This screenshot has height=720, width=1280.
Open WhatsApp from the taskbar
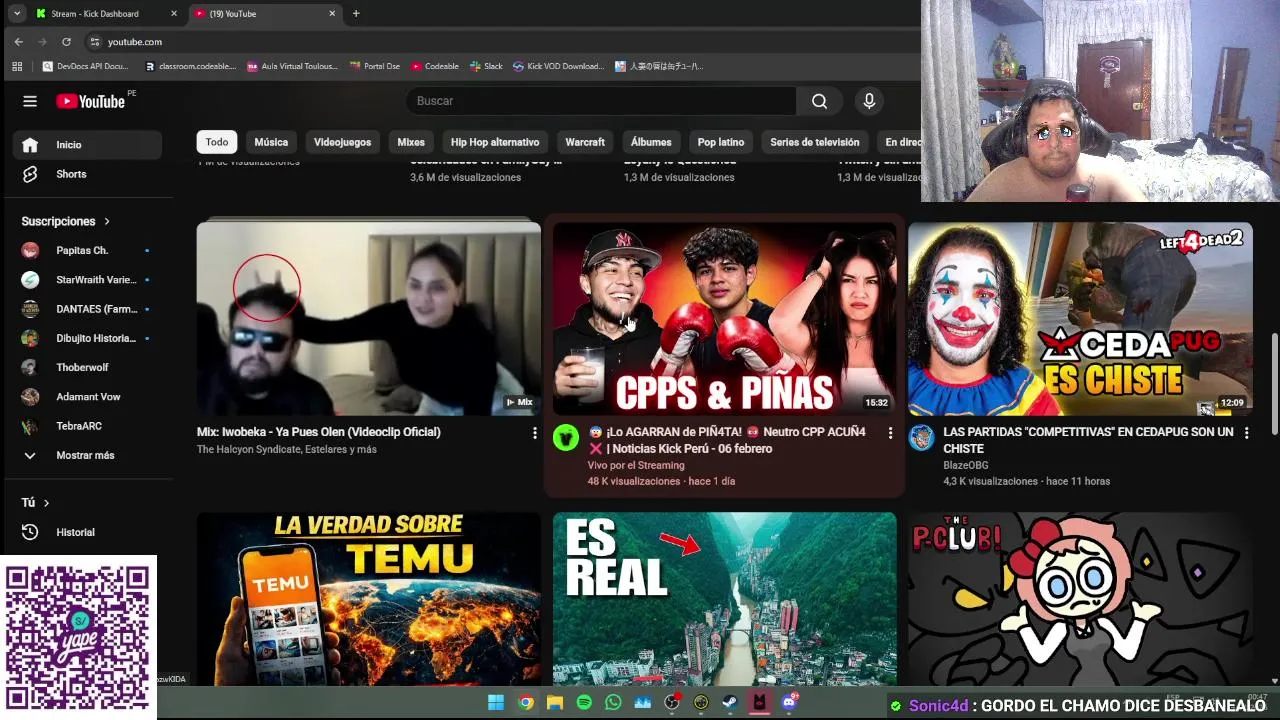pos(613,703)
